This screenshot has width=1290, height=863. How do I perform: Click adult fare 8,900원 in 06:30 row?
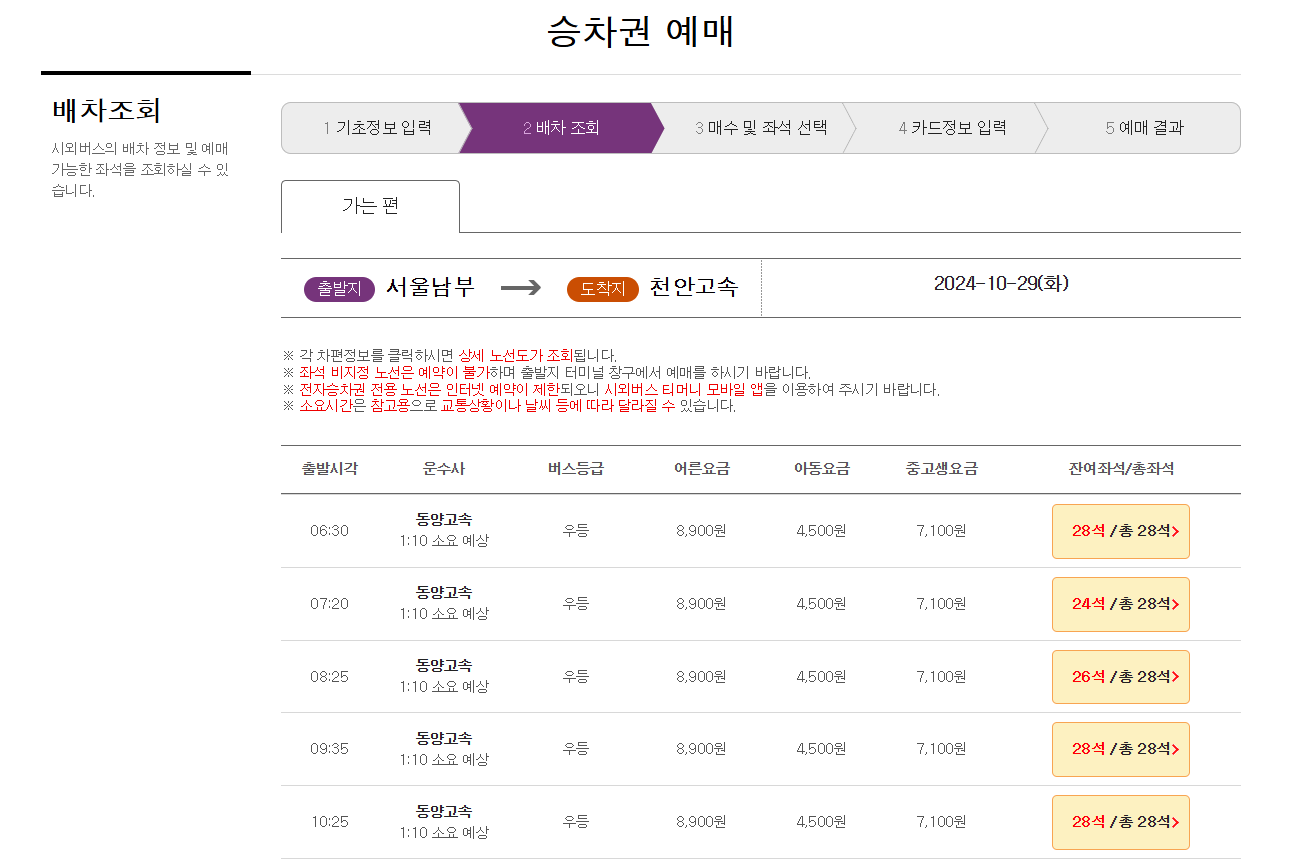click(x=701, y=531)
